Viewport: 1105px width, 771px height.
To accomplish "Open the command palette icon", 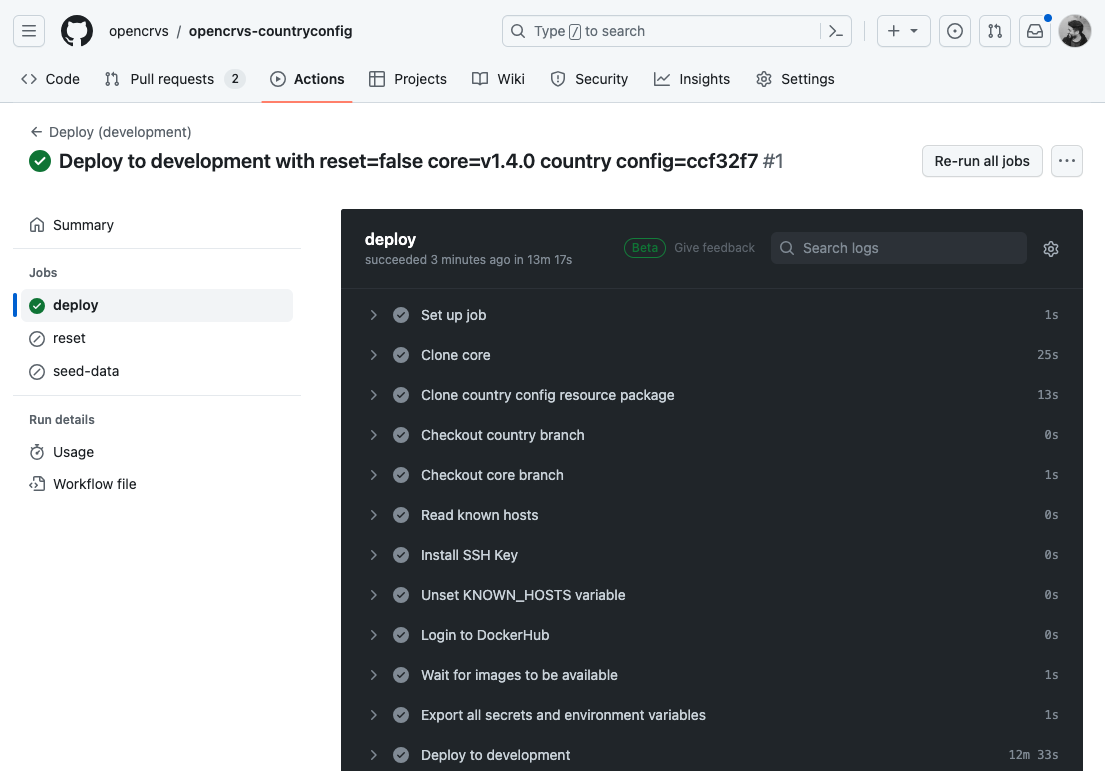I will click(x=837, y=31).
